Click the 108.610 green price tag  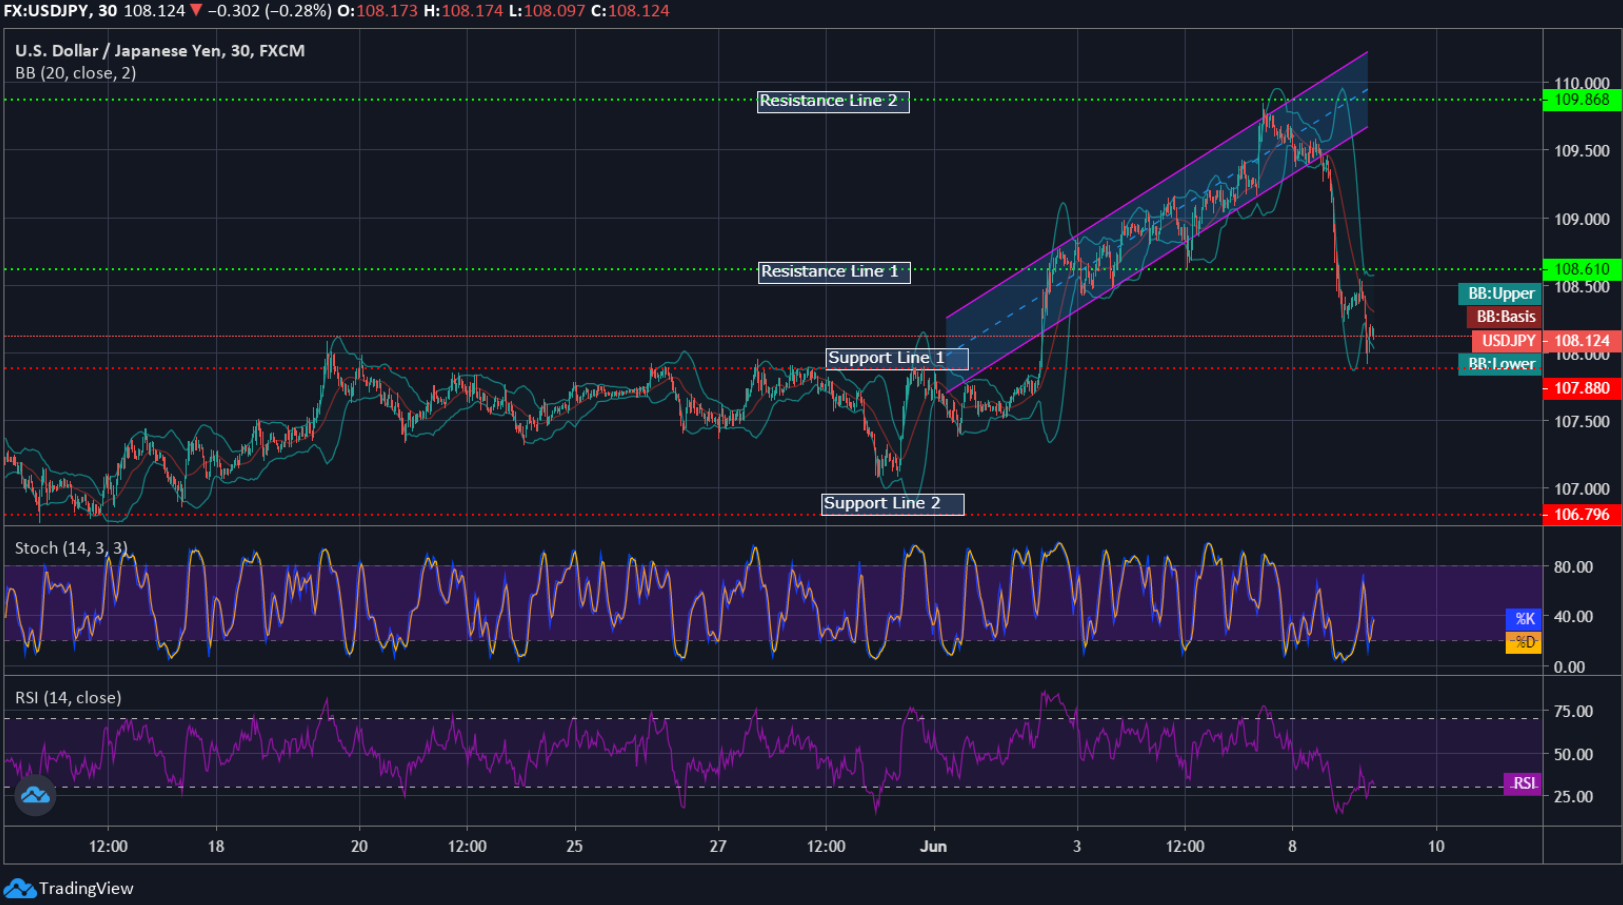click(1581, 269)
